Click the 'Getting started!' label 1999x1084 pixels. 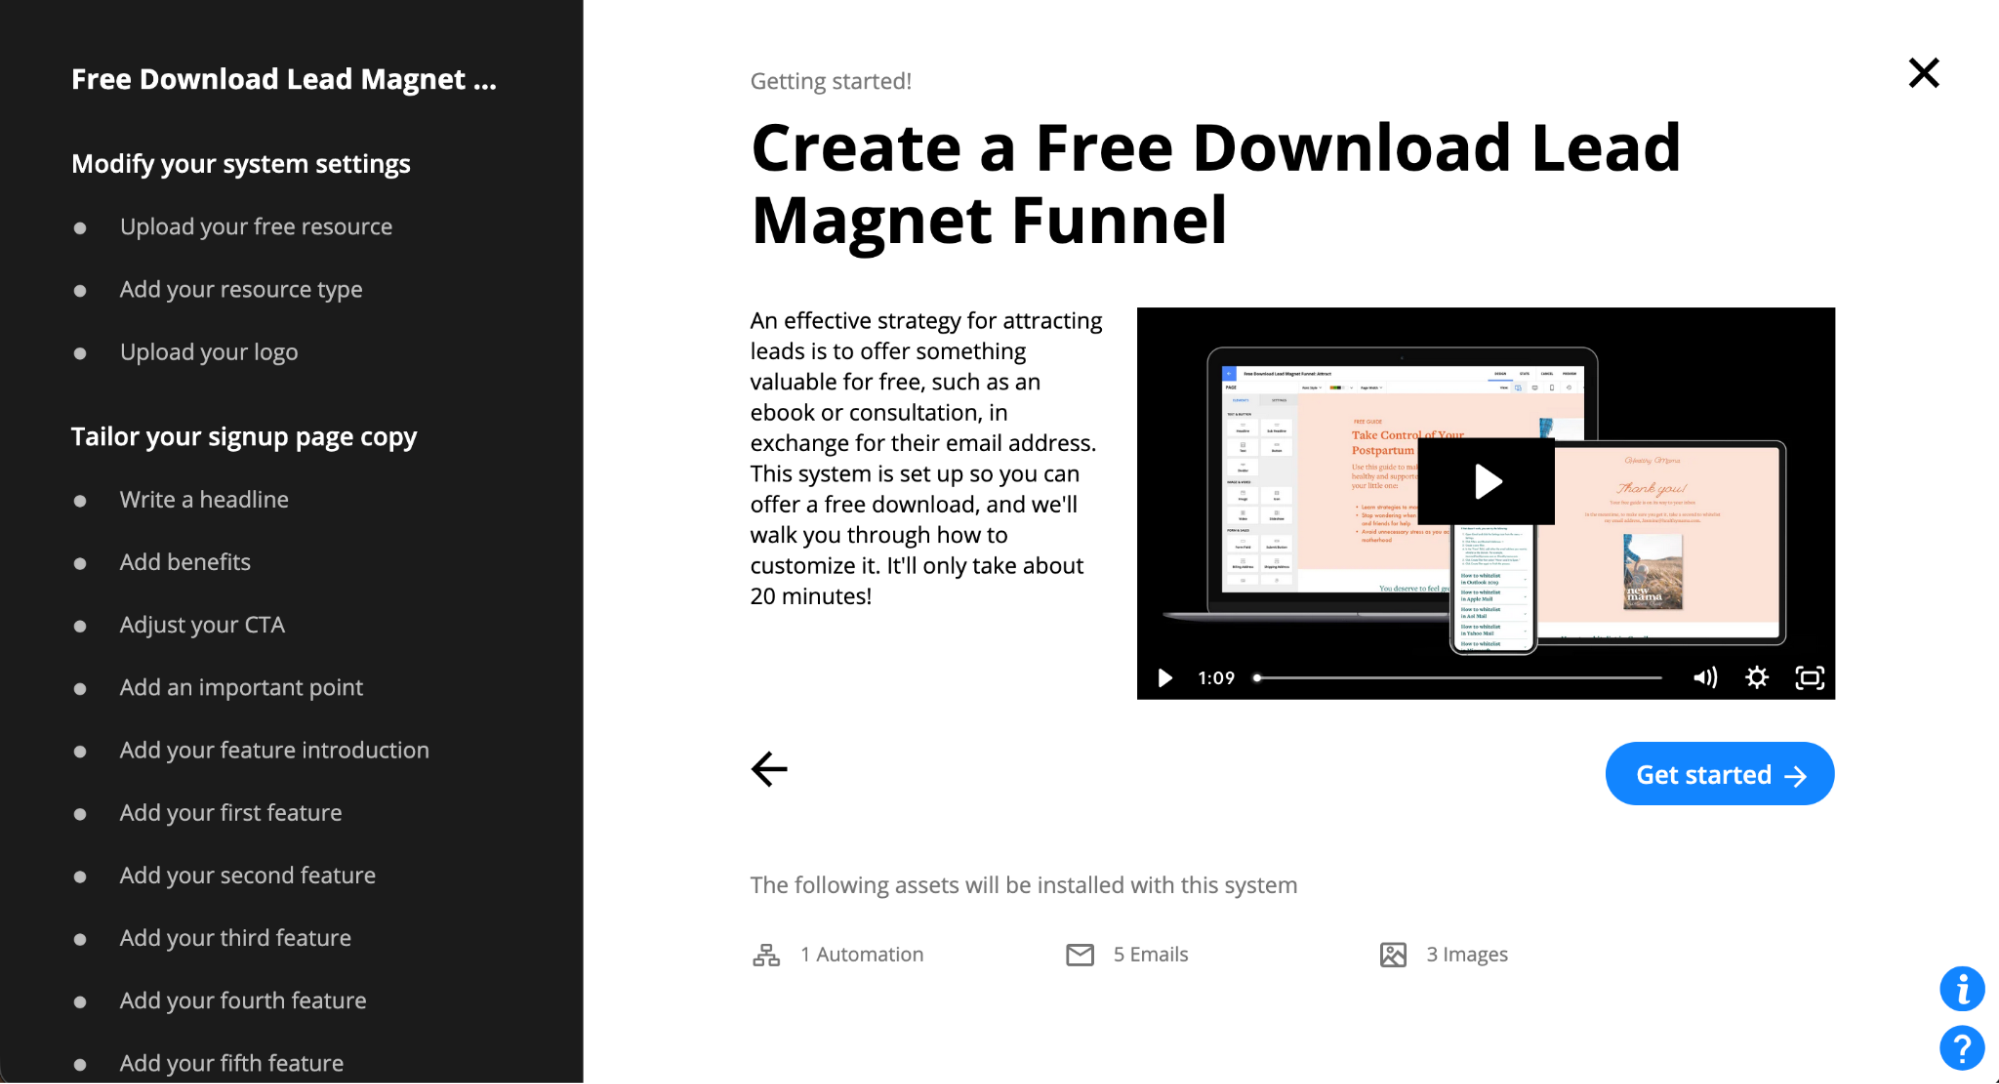(x=831, y=81)
